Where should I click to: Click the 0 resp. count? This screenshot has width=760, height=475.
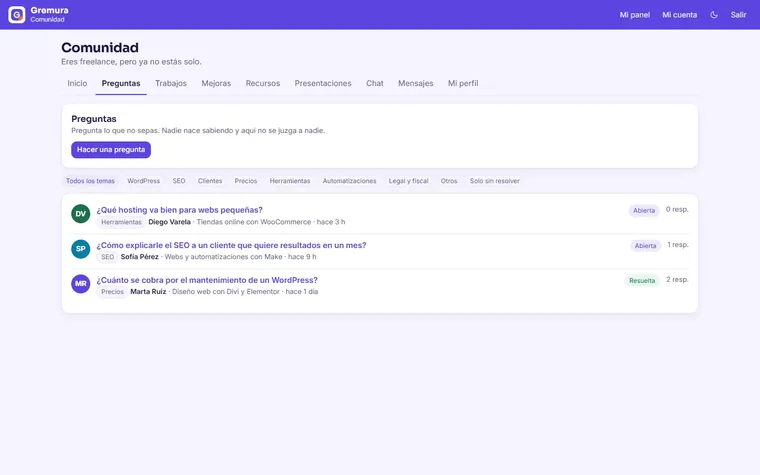point(677,209)
